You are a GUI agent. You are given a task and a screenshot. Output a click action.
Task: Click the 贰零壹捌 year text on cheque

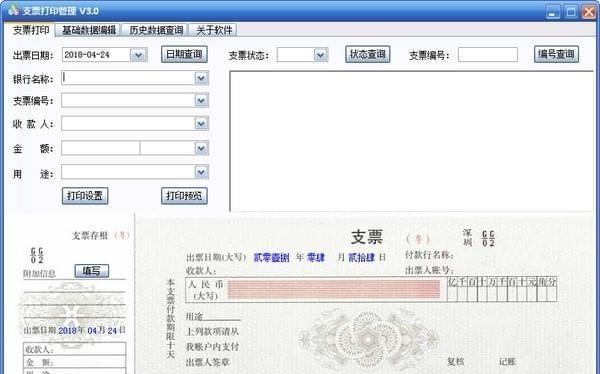tap(271, 258)
